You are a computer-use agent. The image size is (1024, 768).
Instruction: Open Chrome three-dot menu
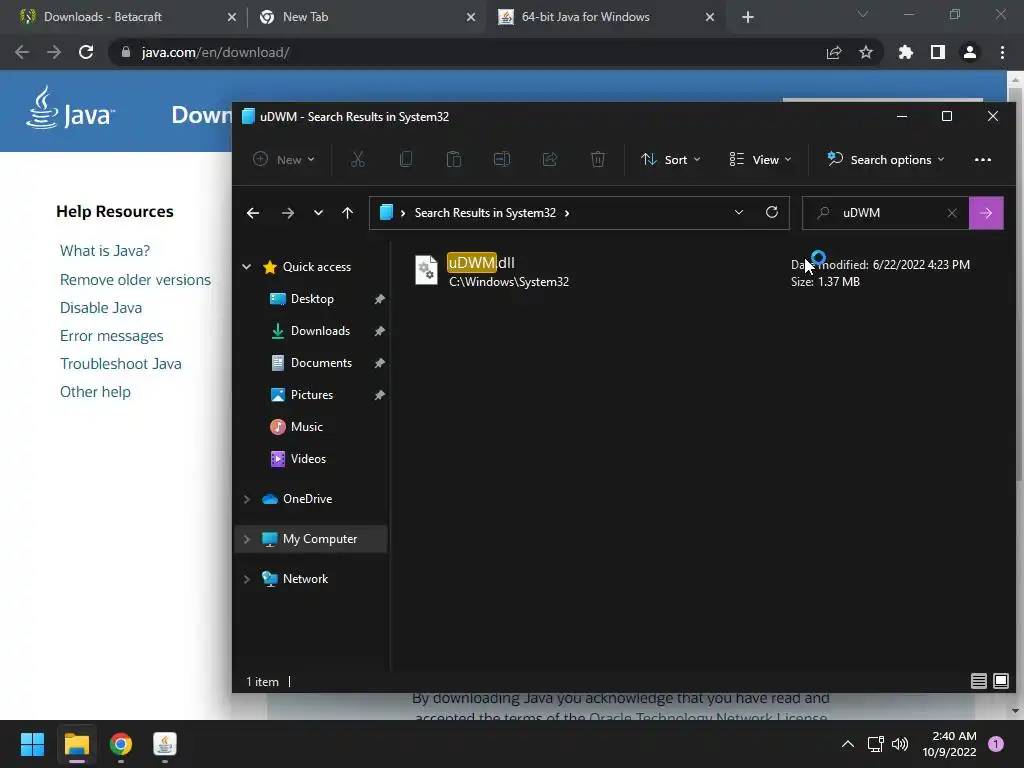pyautogui.click(x=1002, y=52)
